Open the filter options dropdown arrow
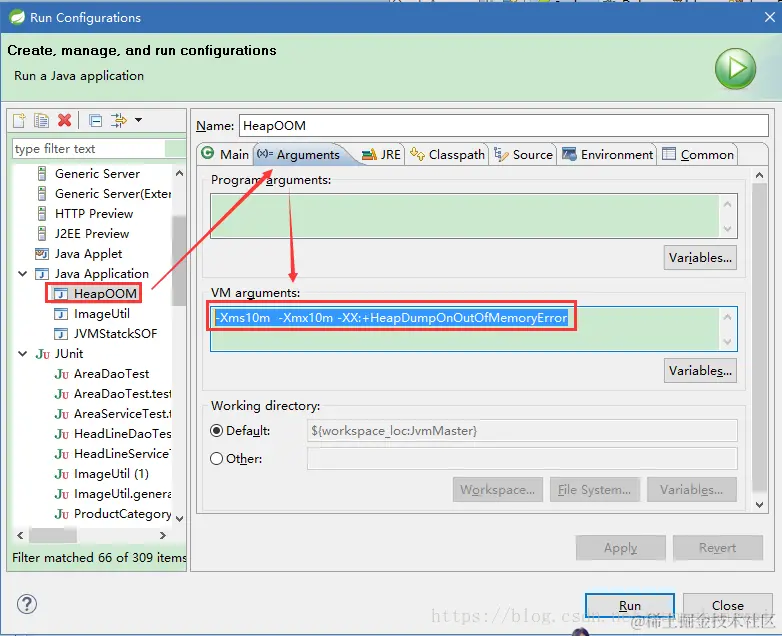The image size is (782, 636). tap(139, 120)
